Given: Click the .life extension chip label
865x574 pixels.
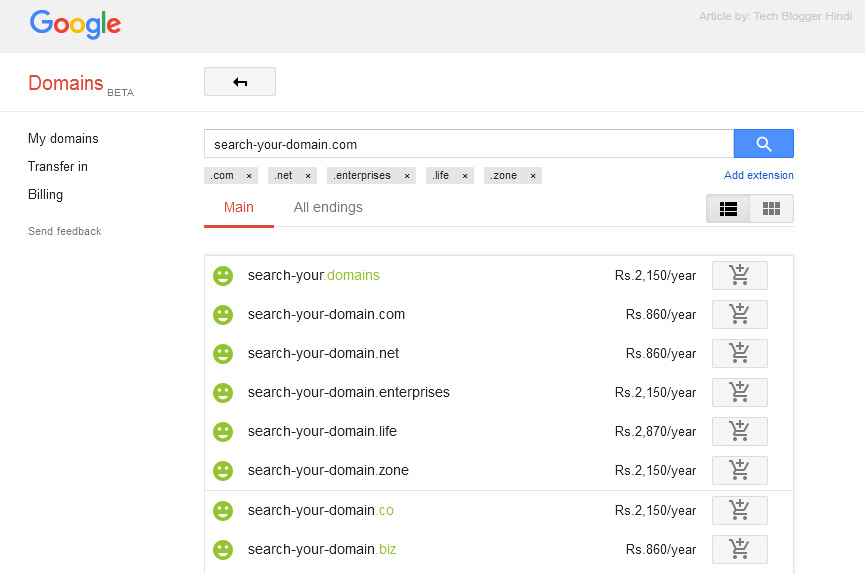Looking at the screenshot, I should pyautogui.click(x=440, y=176).
